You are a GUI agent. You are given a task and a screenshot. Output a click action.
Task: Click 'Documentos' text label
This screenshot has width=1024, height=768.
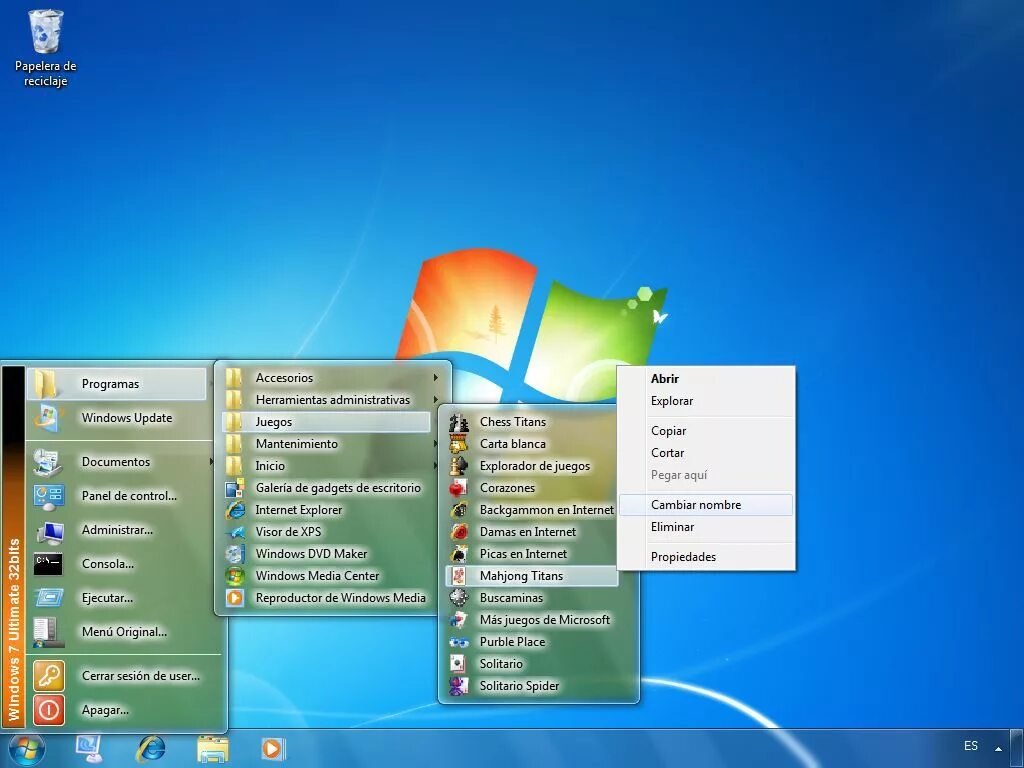click(116, 462)
